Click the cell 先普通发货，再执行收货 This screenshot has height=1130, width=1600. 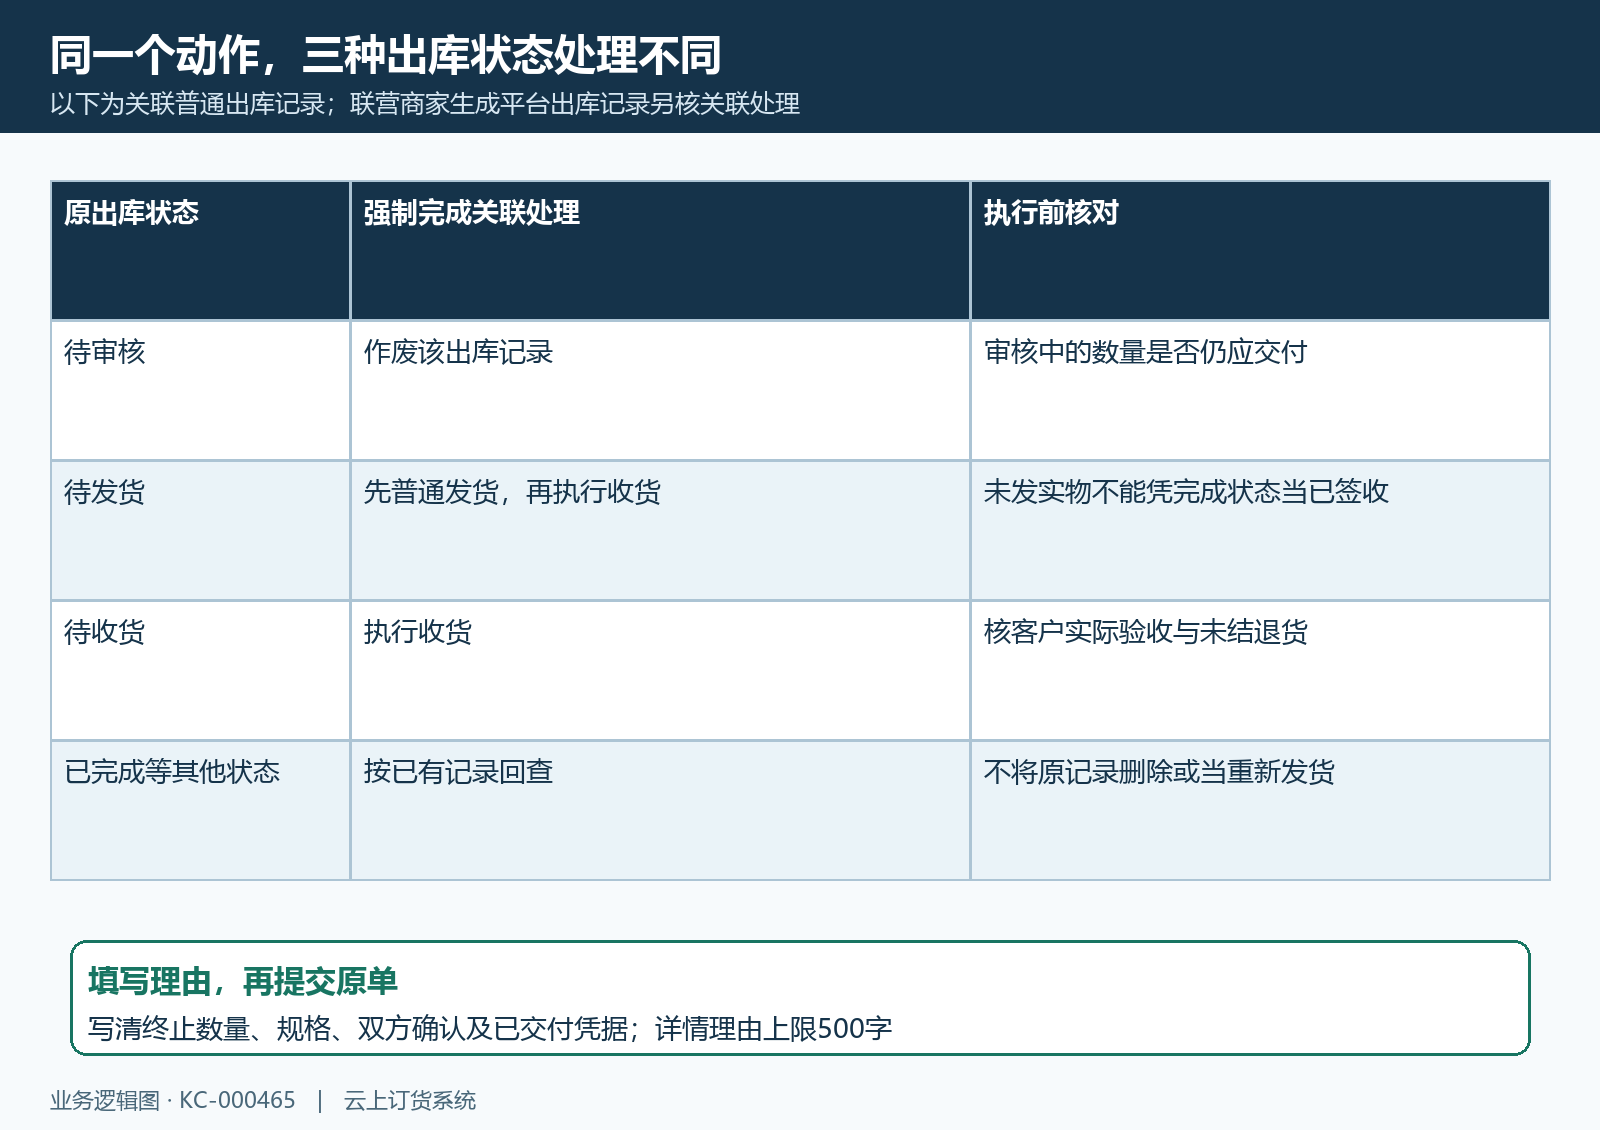660,531
